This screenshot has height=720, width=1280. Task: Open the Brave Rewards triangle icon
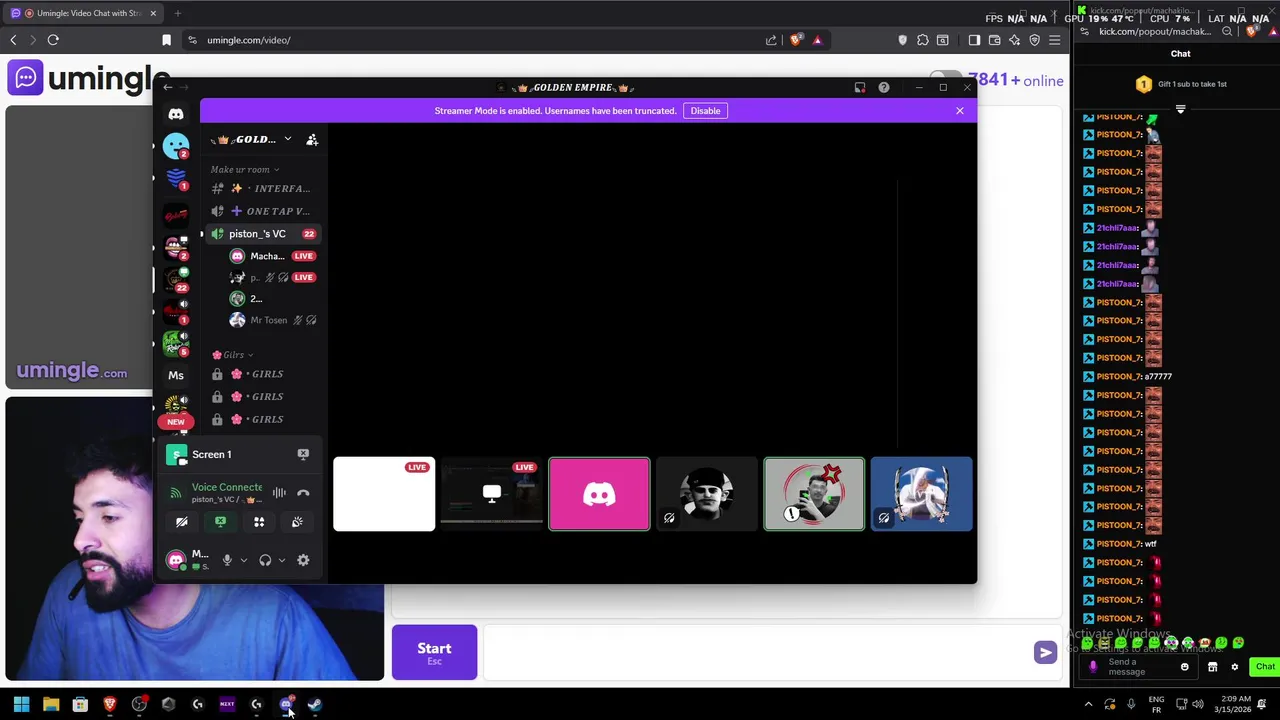coord(817,40)
